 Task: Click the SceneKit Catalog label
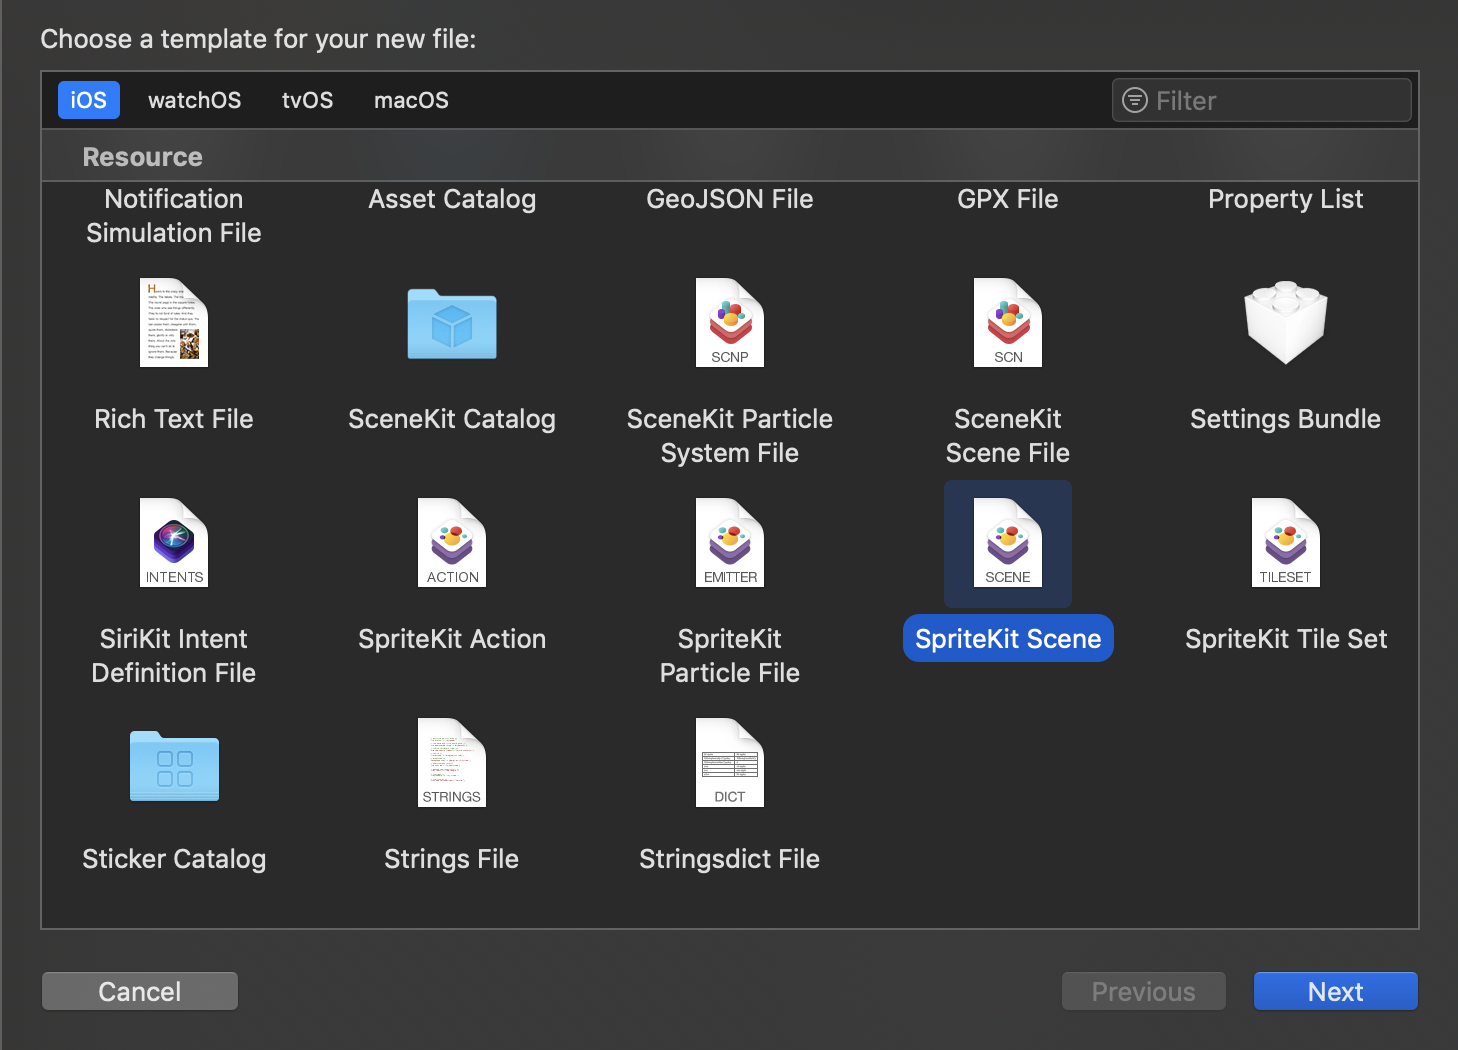pyautogui.click(x=452, y=419)
